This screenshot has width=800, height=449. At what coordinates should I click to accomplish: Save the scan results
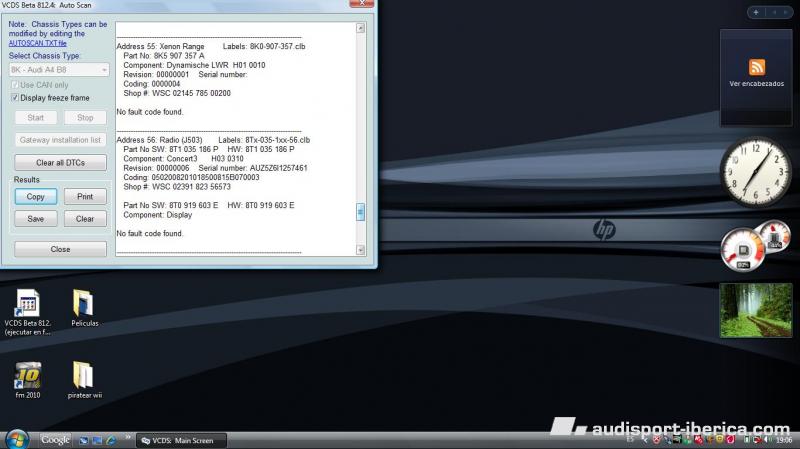tap(35, 219)
